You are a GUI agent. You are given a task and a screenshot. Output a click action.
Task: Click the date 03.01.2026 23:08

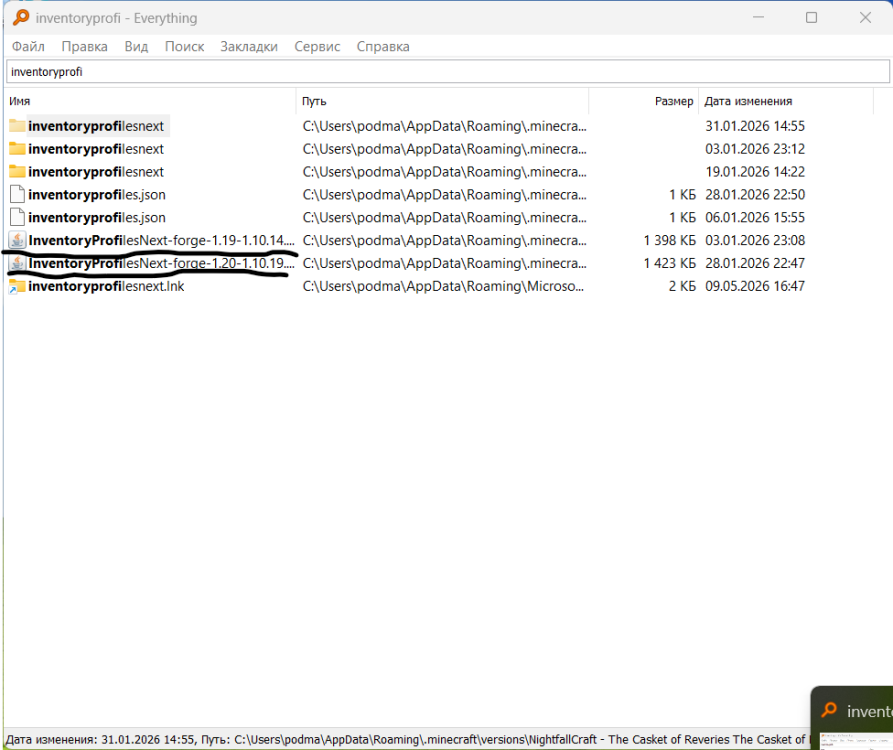755,240
